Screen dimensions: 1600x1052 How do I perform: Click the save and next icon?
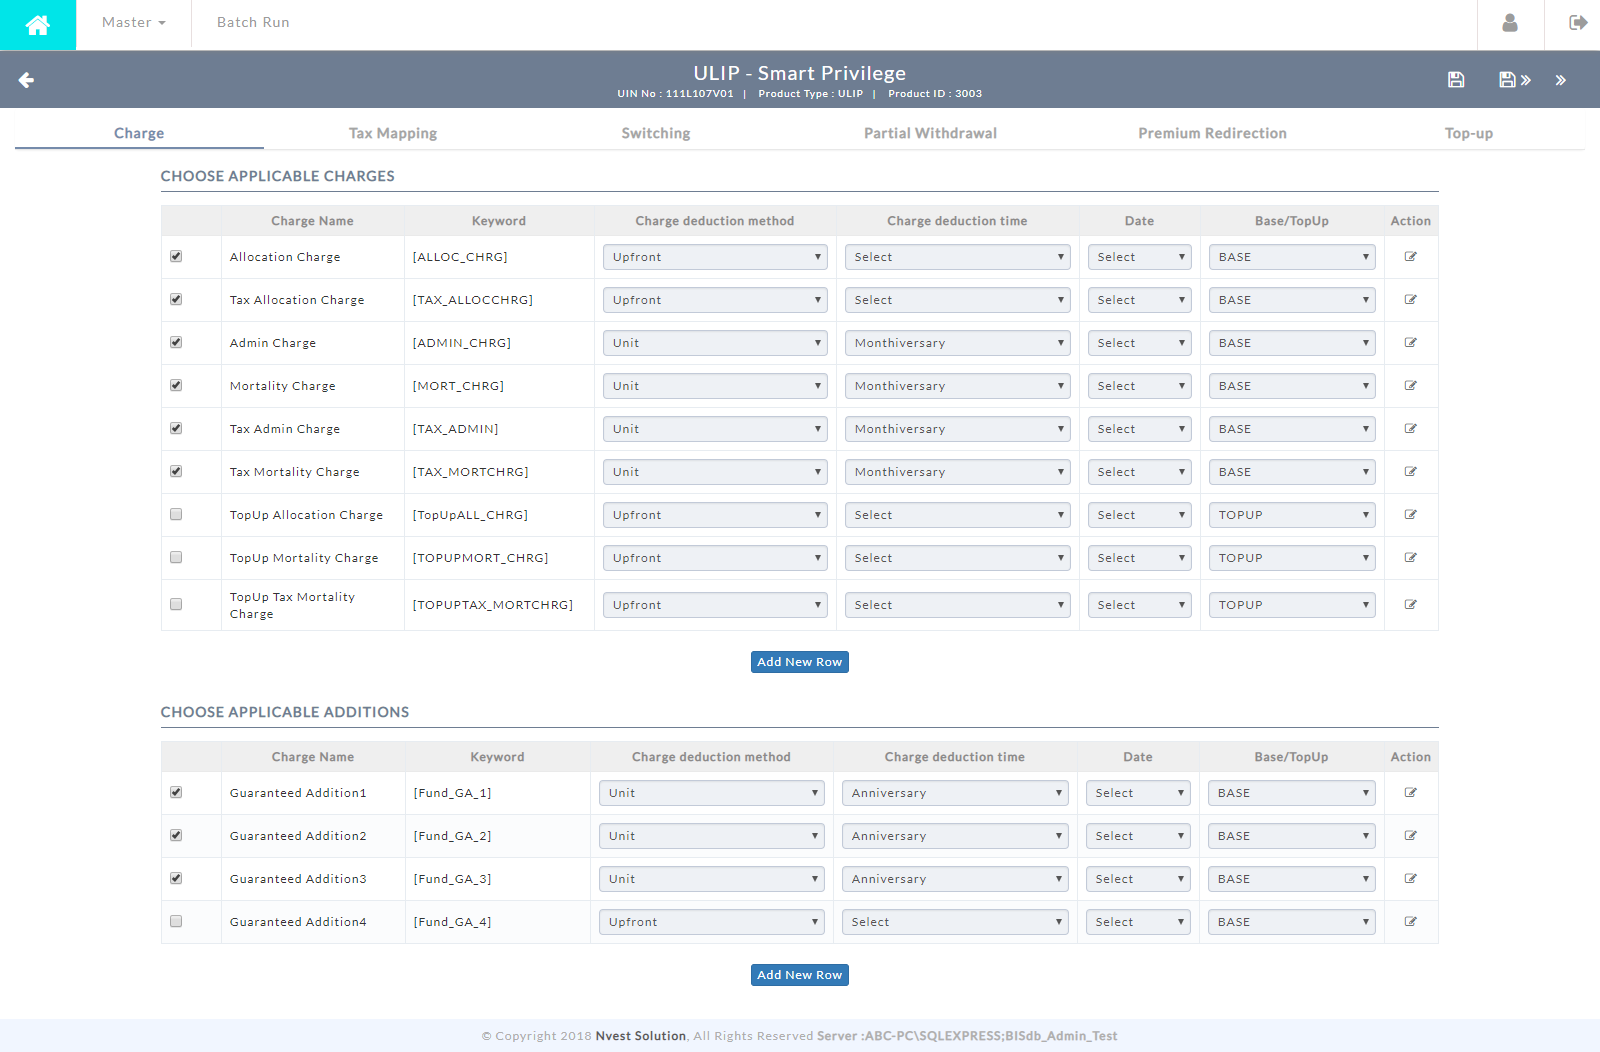click(1514, 80)
